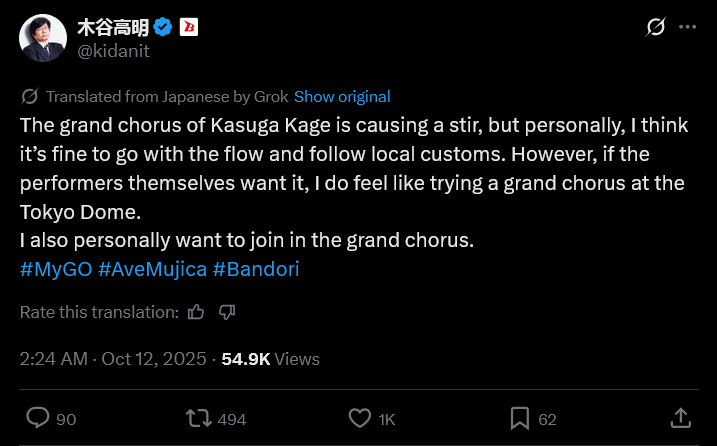This screenshot has width=717, height=446.
Task: Rate translation with thumbs down
Action: coord(227,312)
